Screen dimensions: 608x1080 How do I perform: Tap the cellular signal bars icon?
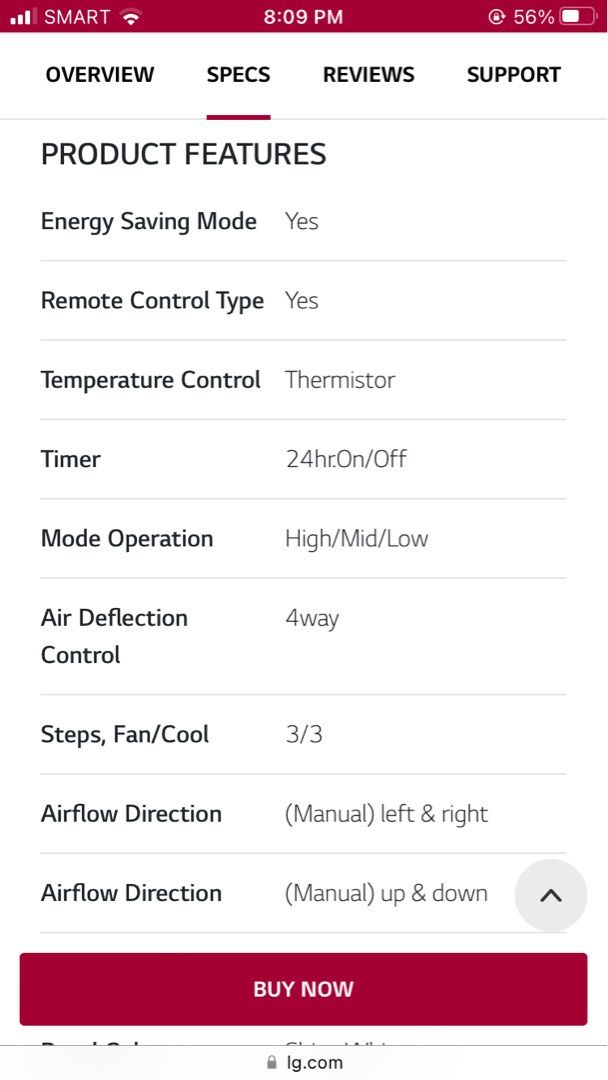pyautogui.click(x=24, y=17)
